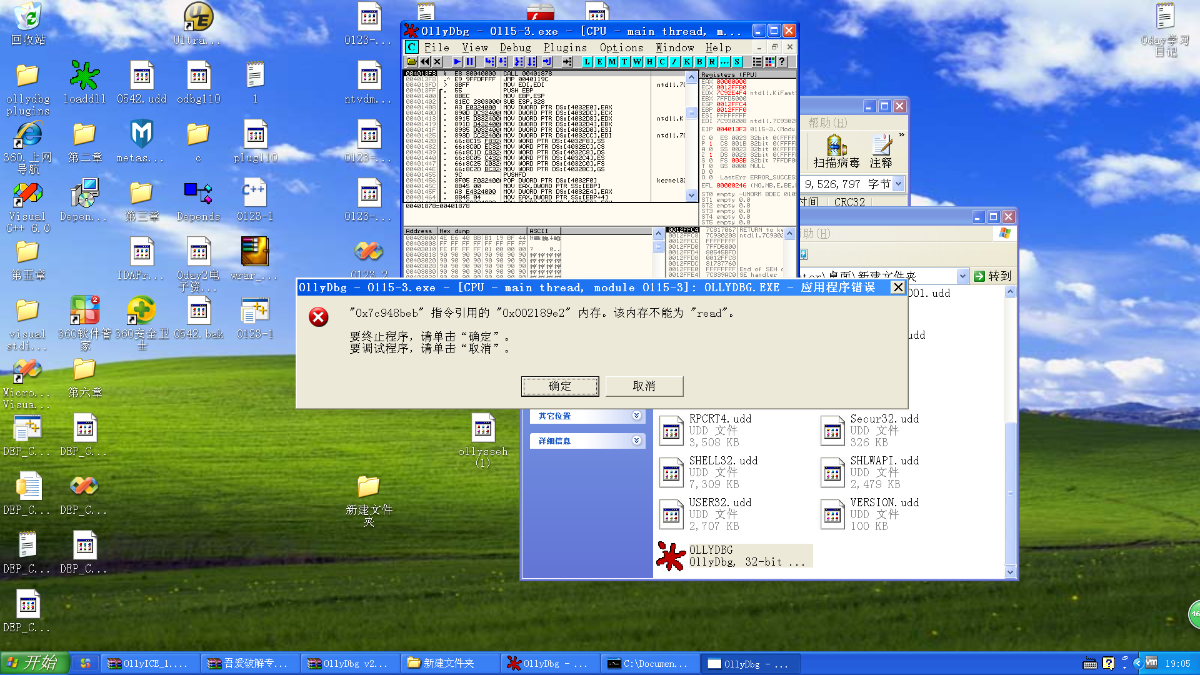Image resolution: width=1200 pixels, height=675 pixels.
Task: Show Breakpoints with B button
Action: (x=699, y=62)
